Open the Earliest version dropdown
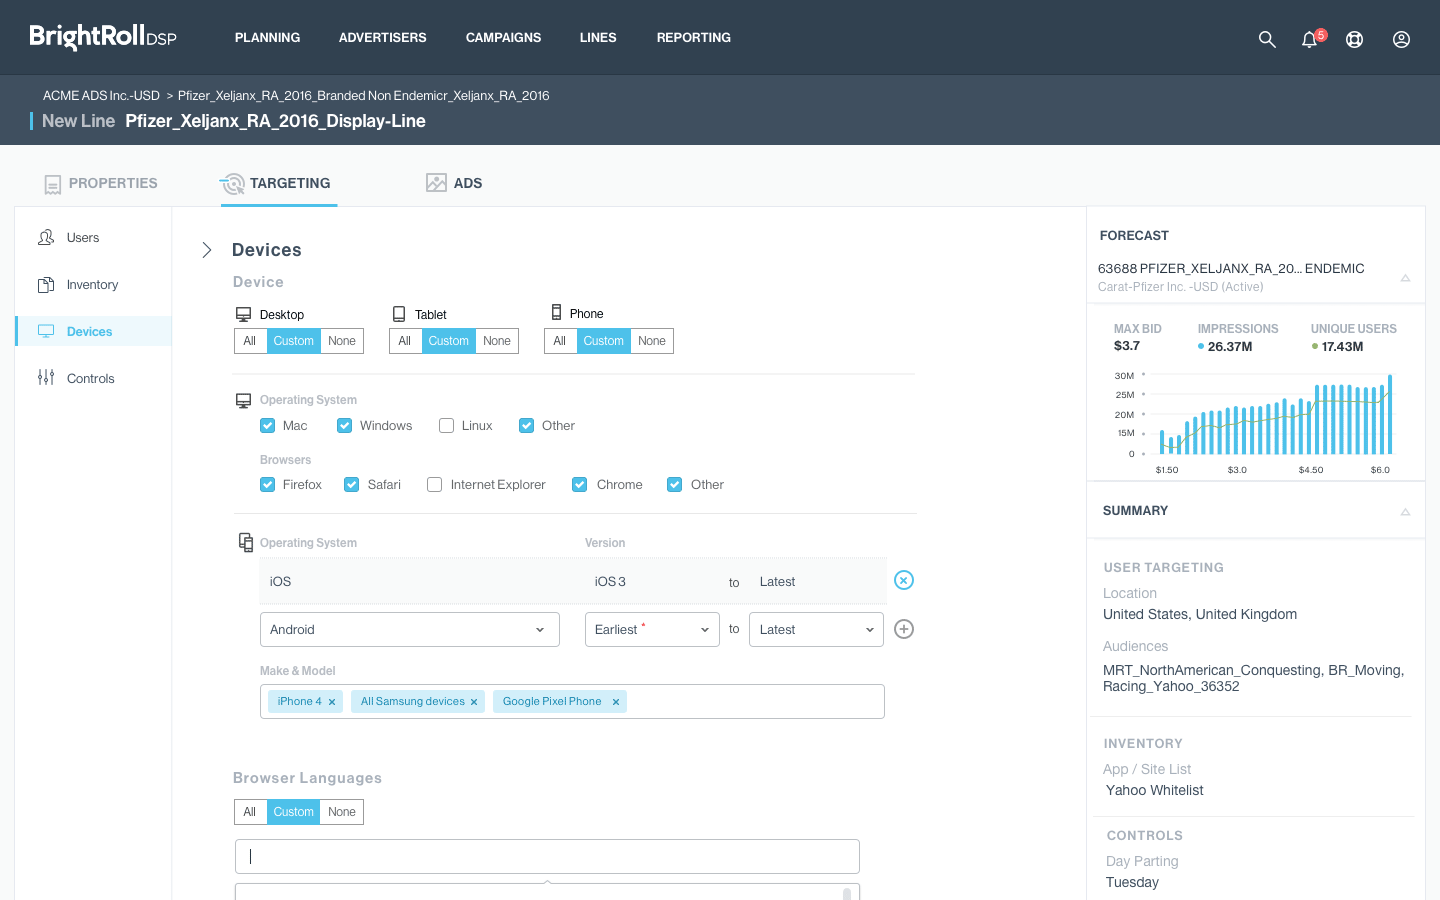This screenshot has width=1440, height=900. [x=652, y=629]
